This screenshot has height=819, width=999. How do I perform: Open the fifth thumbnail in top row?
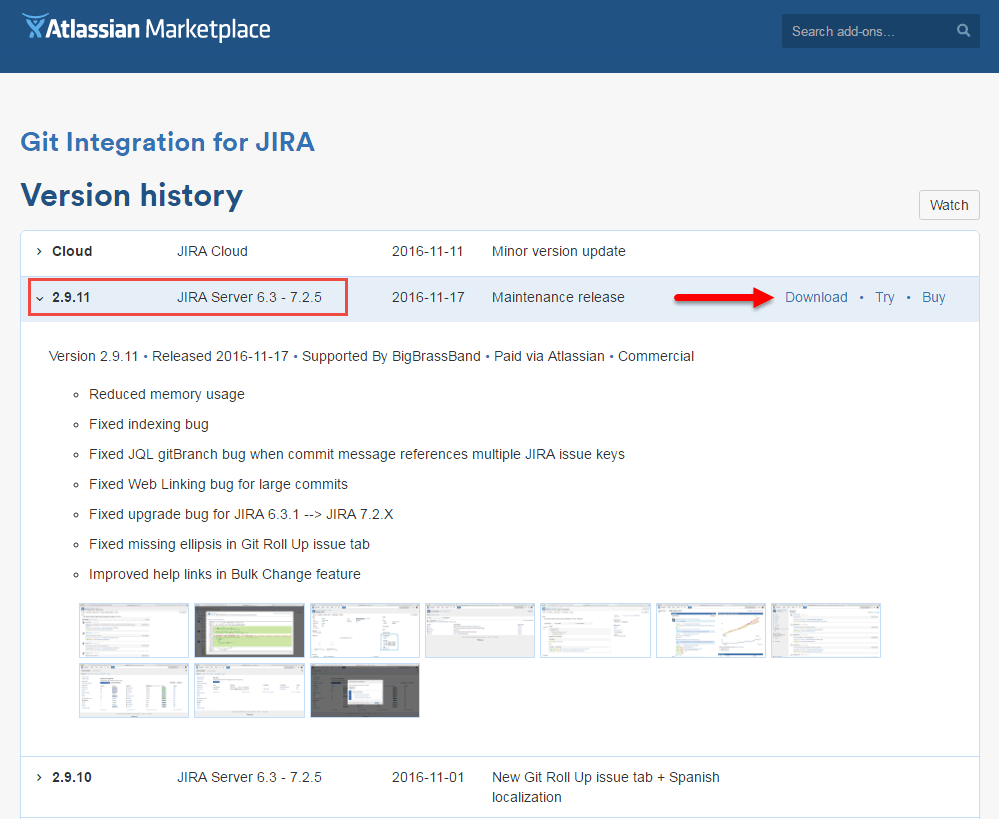[595, 630]
